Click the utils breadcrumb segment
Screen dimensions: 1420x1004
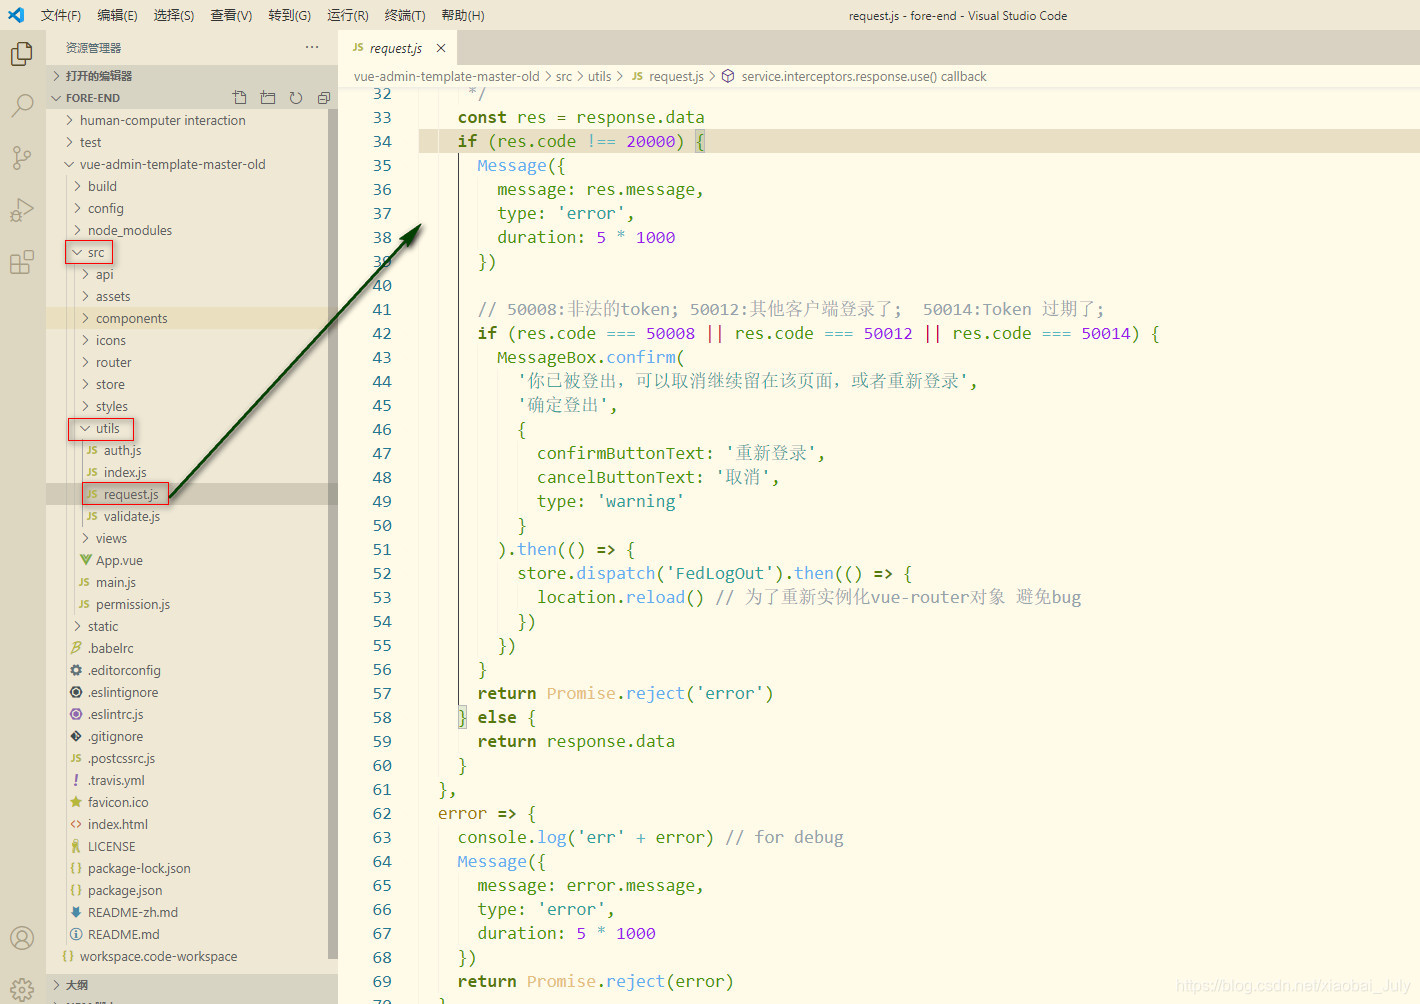click(599, 76)
